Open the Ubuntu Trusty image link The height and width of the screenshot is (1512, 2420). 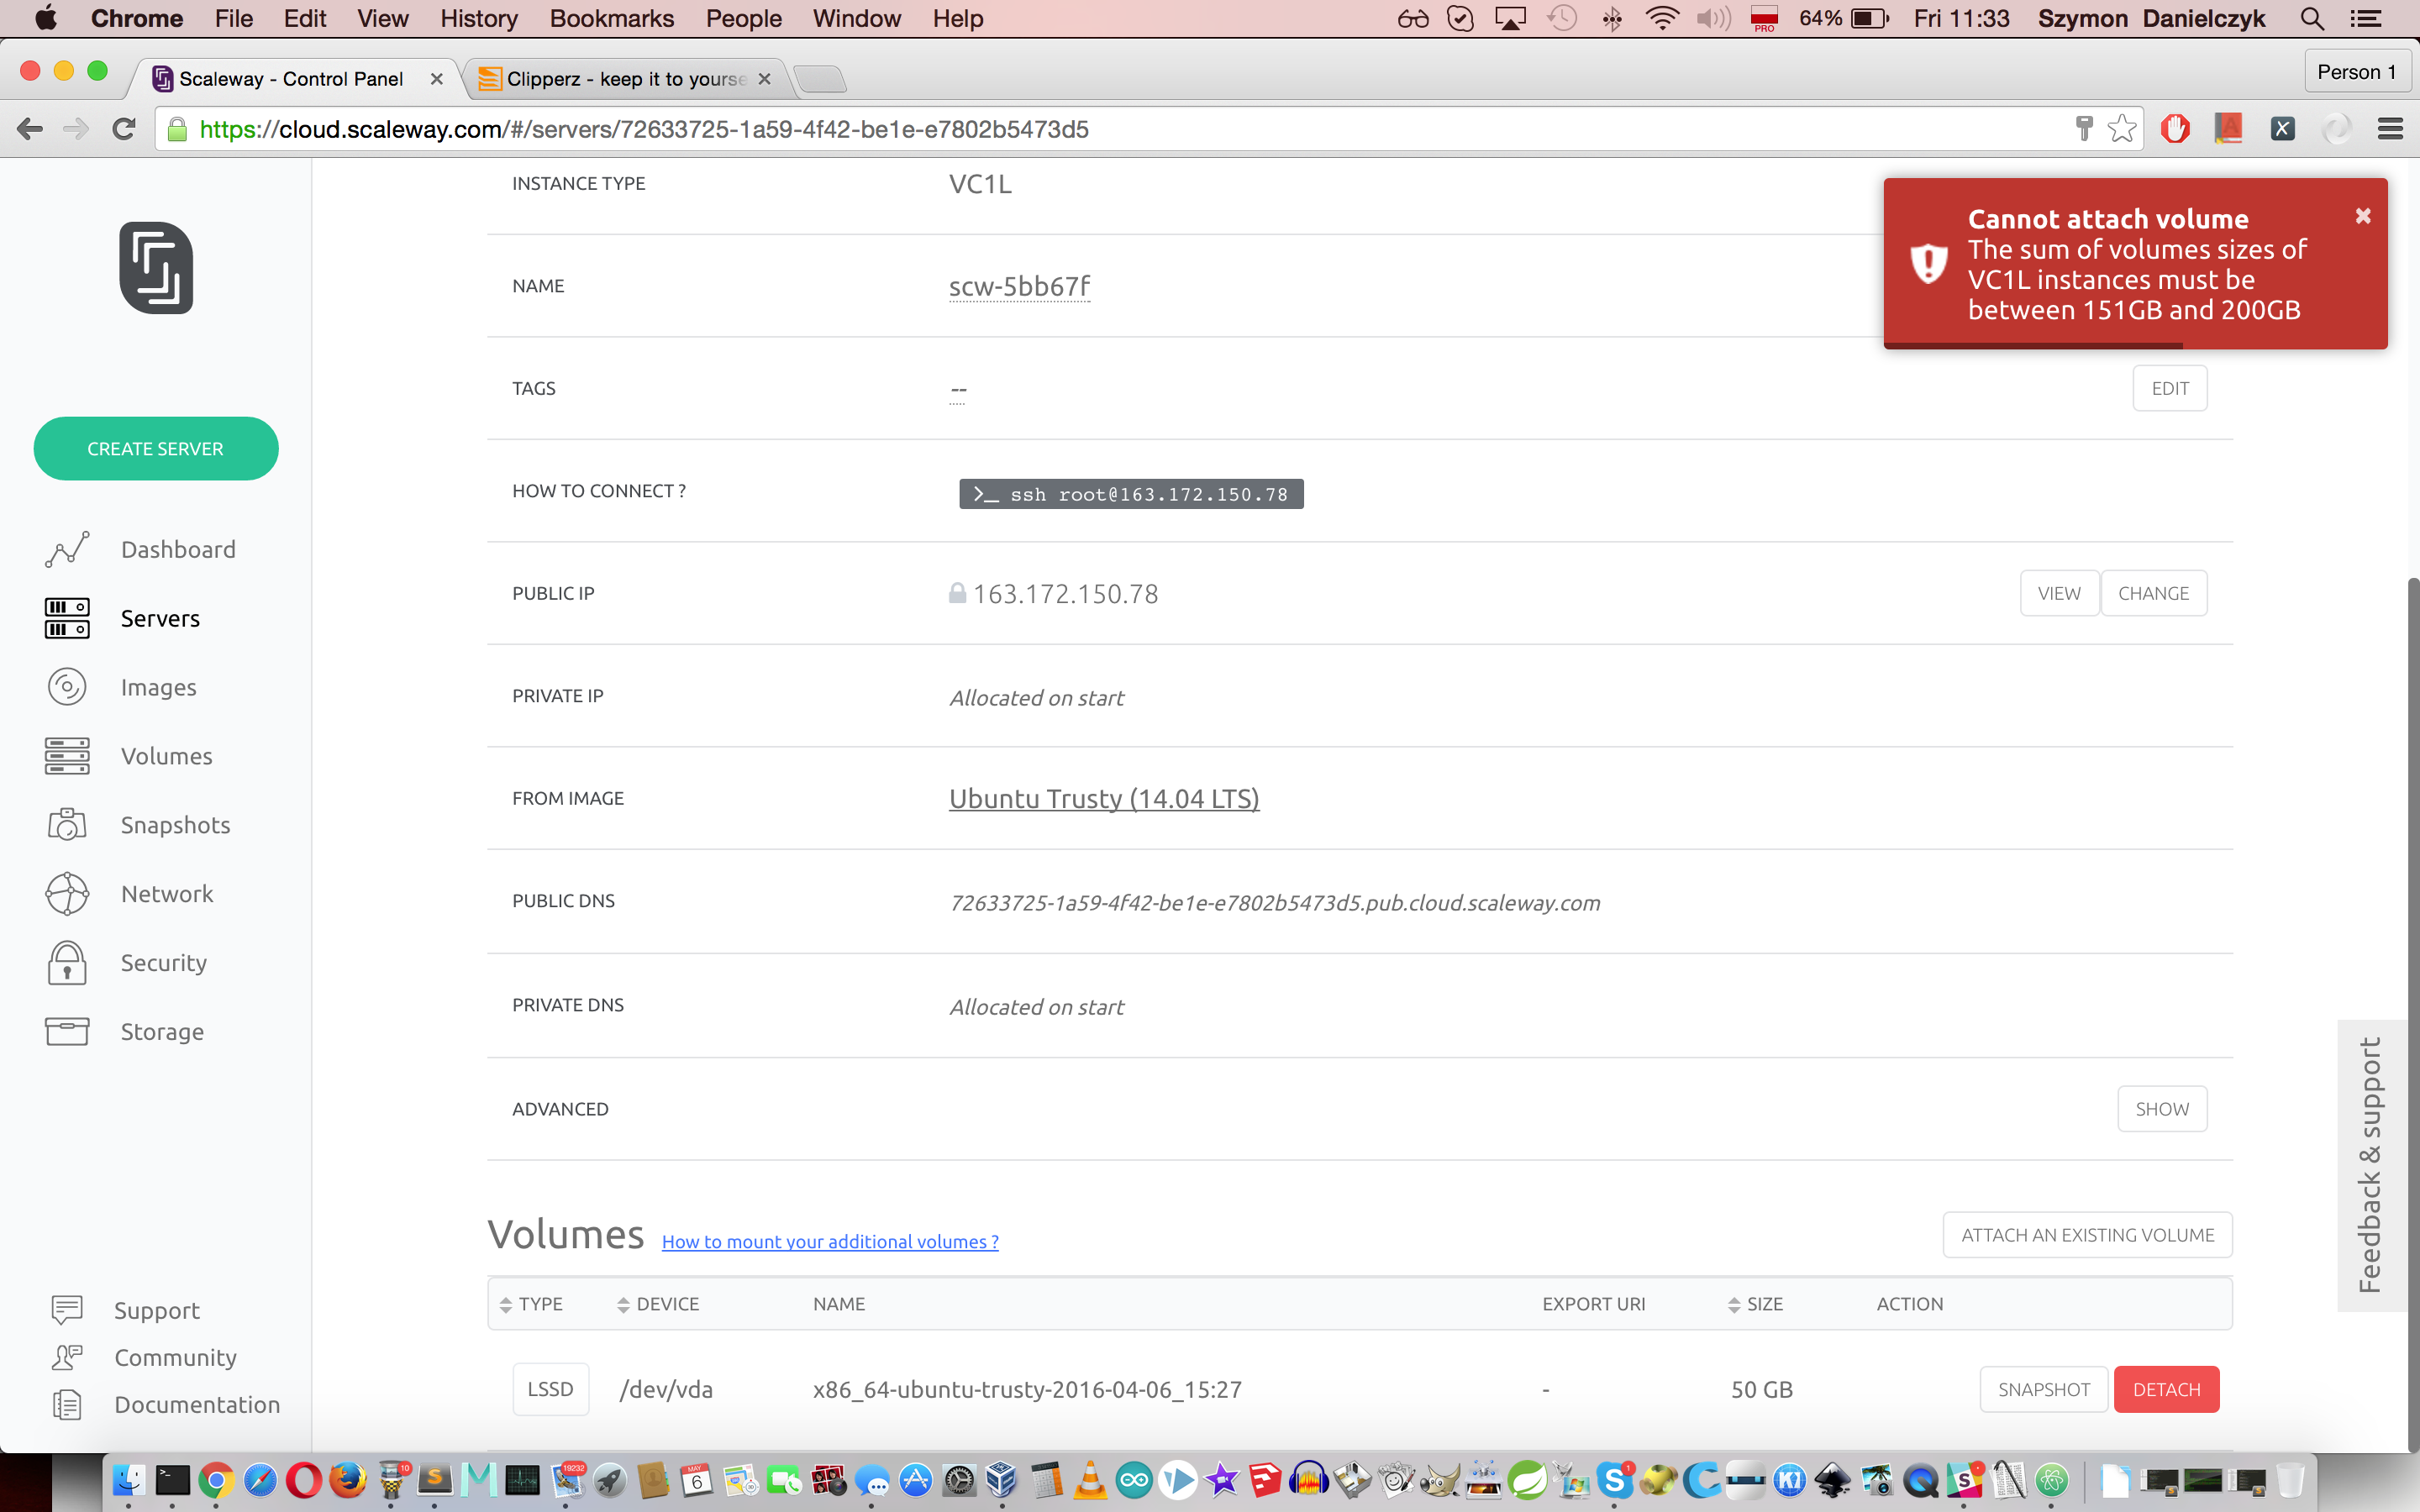[1104, 798]
